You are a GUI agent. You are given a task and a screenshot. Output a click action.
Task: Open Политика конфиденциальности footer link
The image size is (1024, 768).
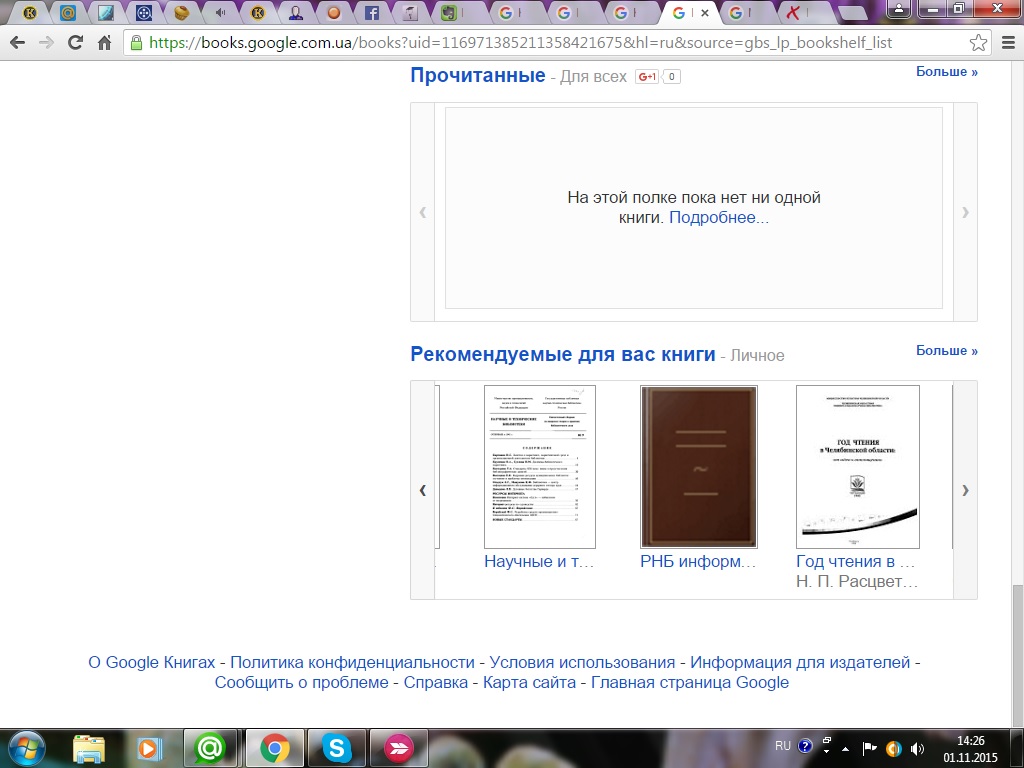[x=353, y=662]
